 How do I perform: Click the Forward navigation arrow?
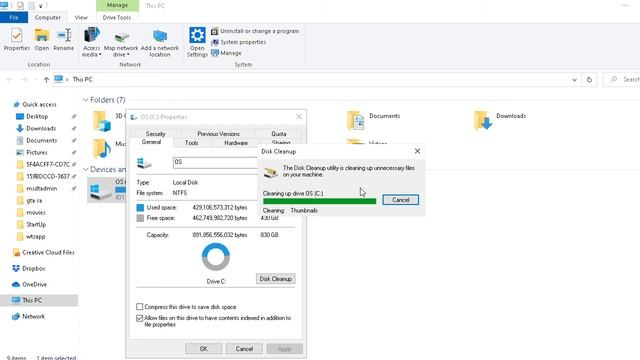[24, 80]
